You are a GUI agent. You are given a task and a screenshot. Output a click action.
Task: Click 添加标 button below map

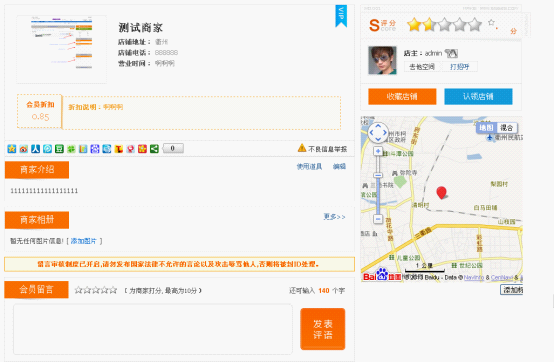coord(511,290)
